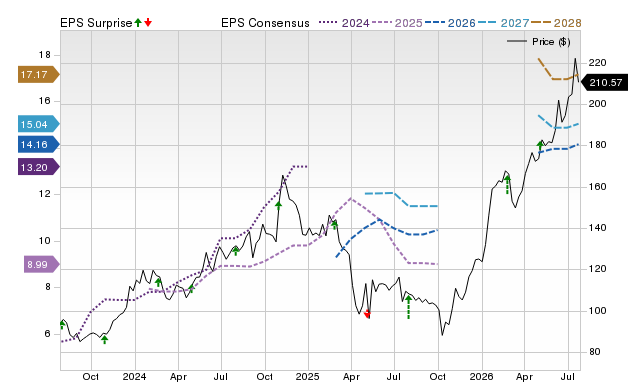Click the 16 label on the EPS axis
Screen dimensions: 640x382
(x=44, y=101)
